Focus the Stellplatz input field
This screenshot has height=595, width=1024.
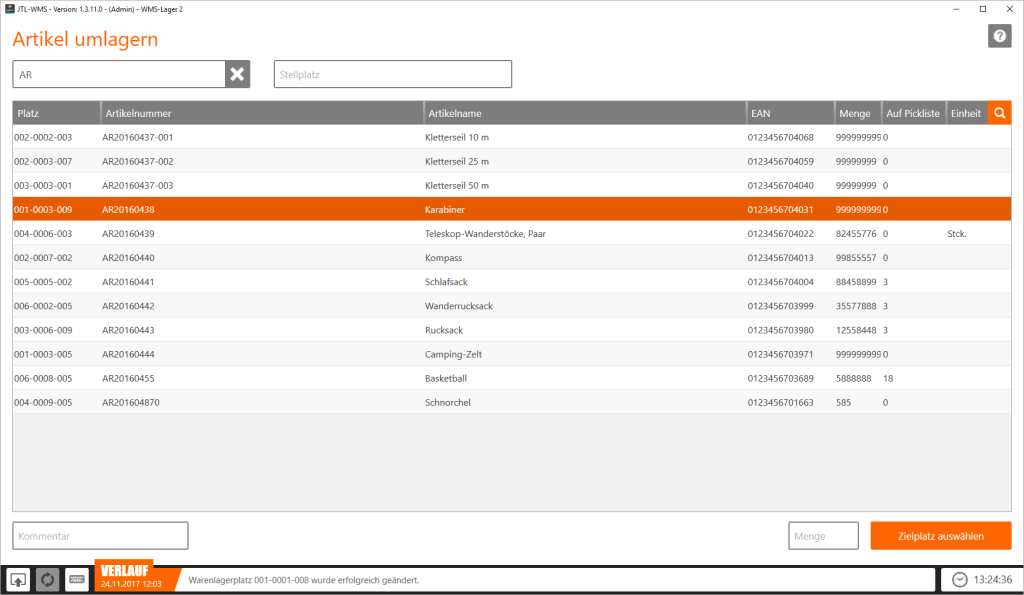point(392,74)
